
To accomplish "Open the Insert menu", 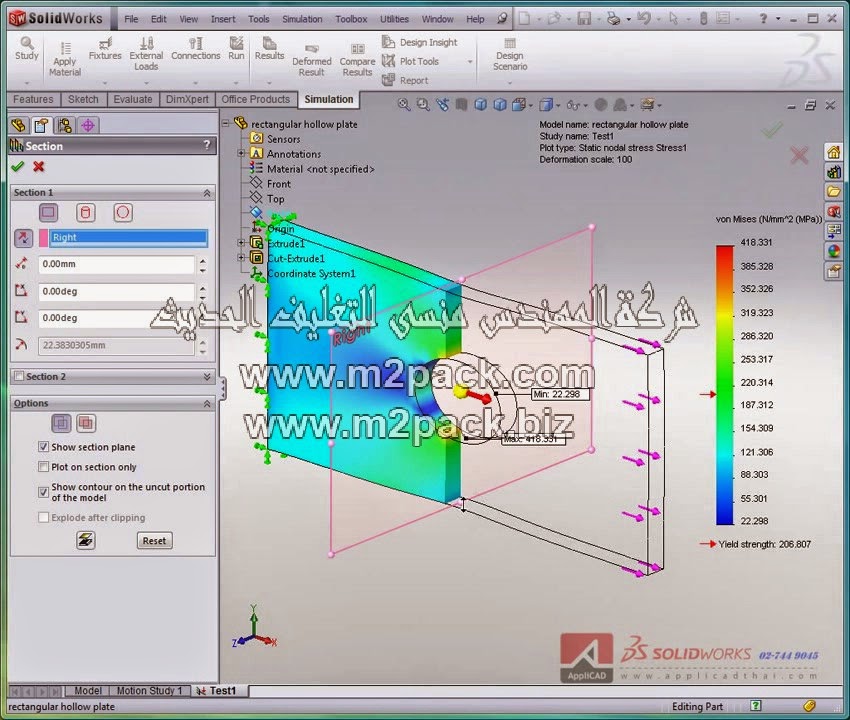I will 223,19.
